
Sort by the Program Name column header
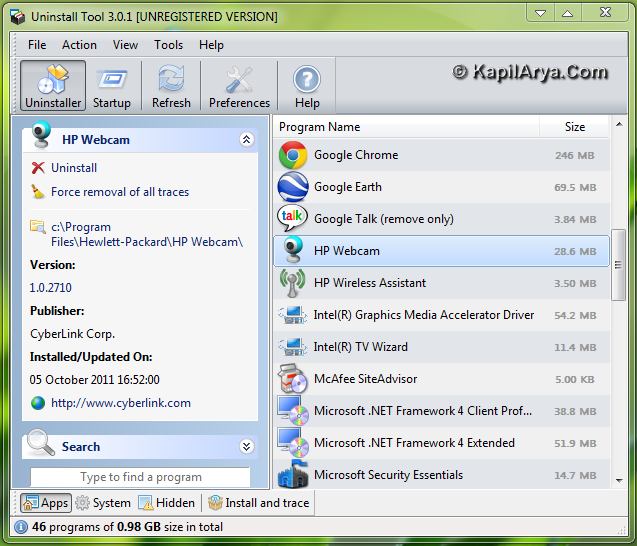(406, 127)
